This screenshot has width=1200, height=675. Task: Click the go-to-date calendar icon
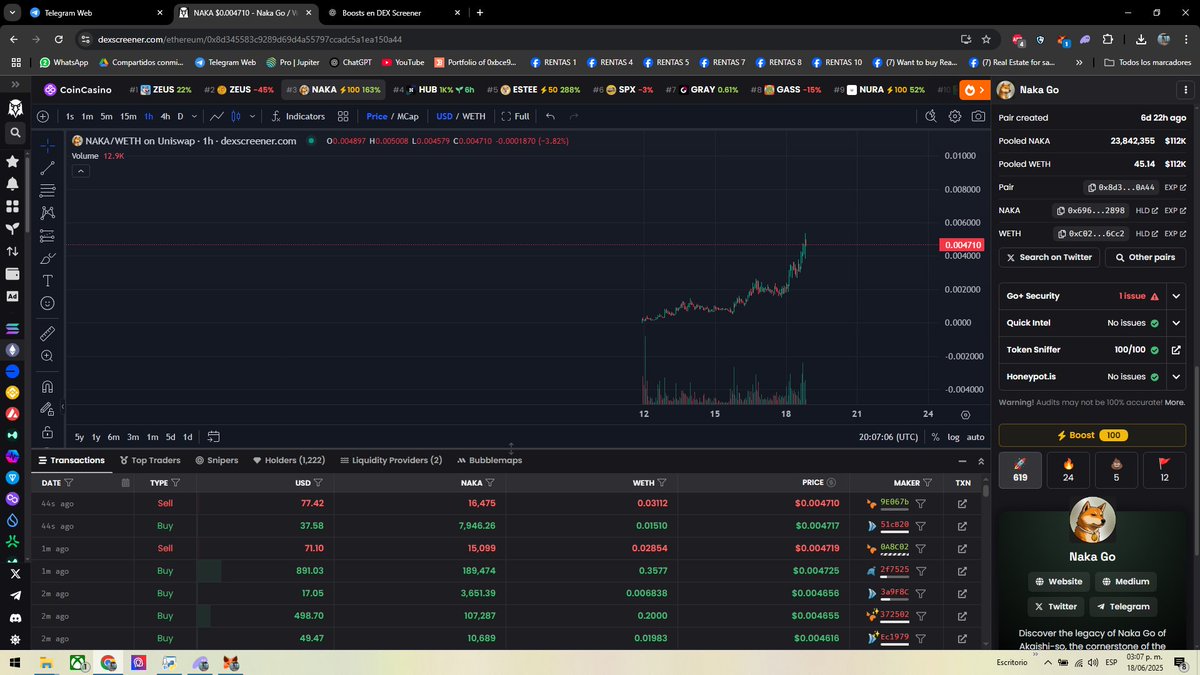[213, 437]
